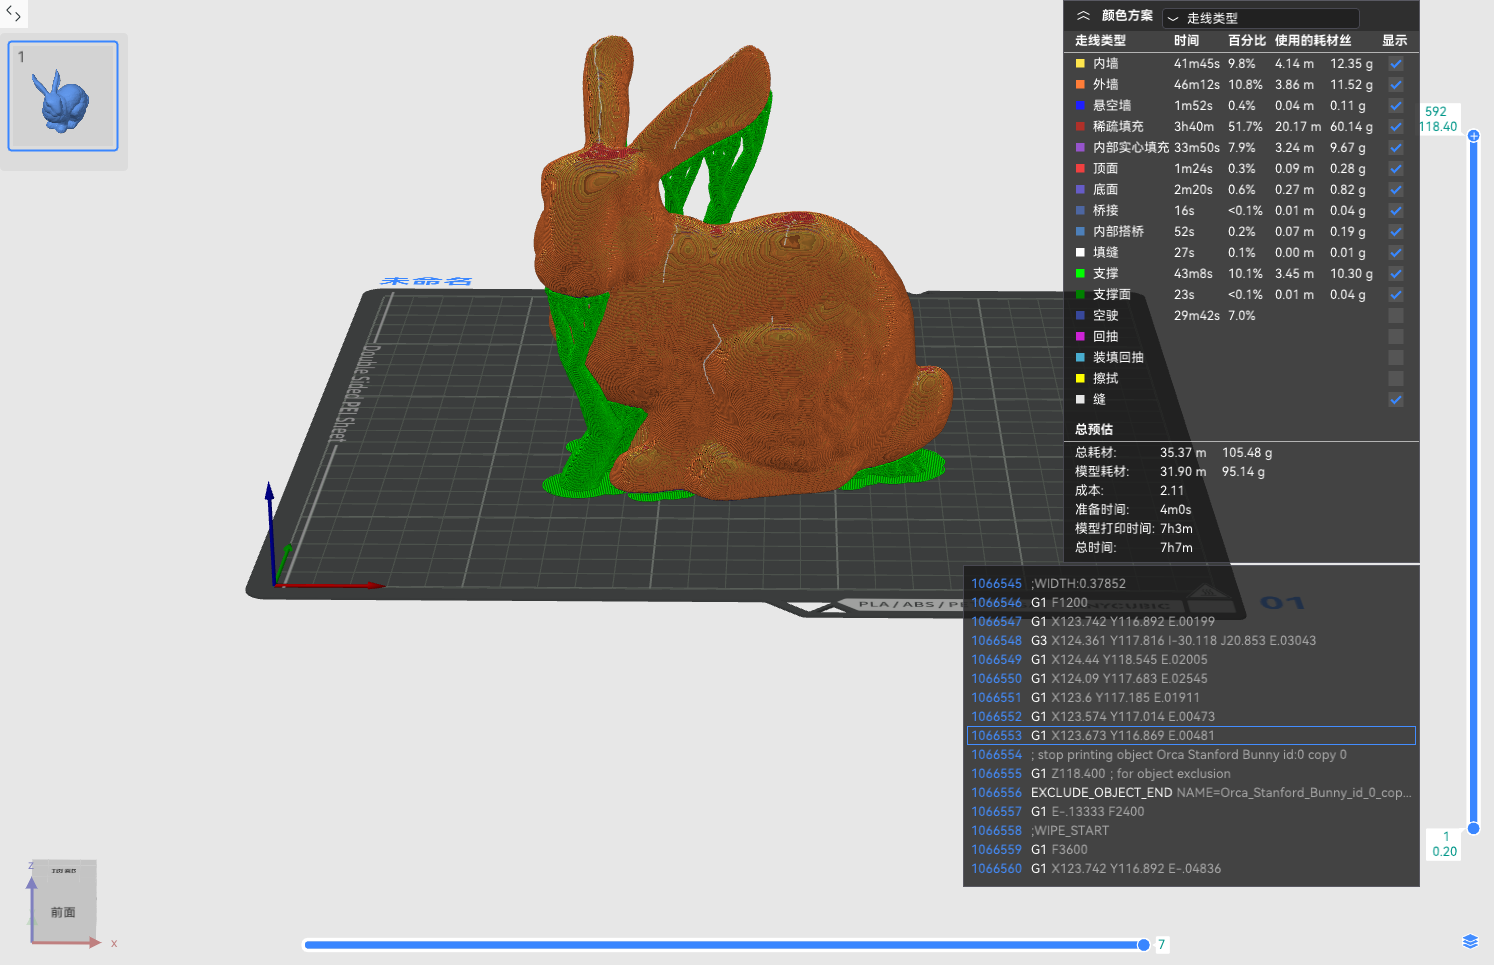Toggle visibility checkbox for 内墙
Viewport: 1494px width, 965px height.
1396,63
